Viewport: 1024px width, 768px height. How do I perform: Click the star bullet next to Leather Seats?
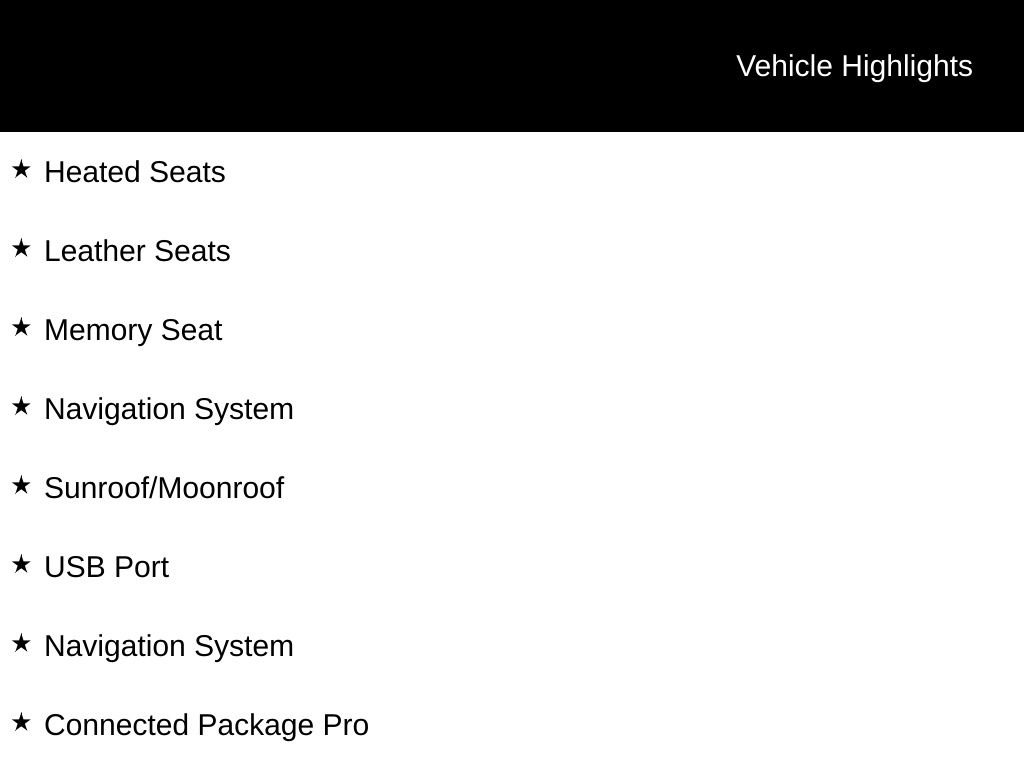(x=21, y=249)
